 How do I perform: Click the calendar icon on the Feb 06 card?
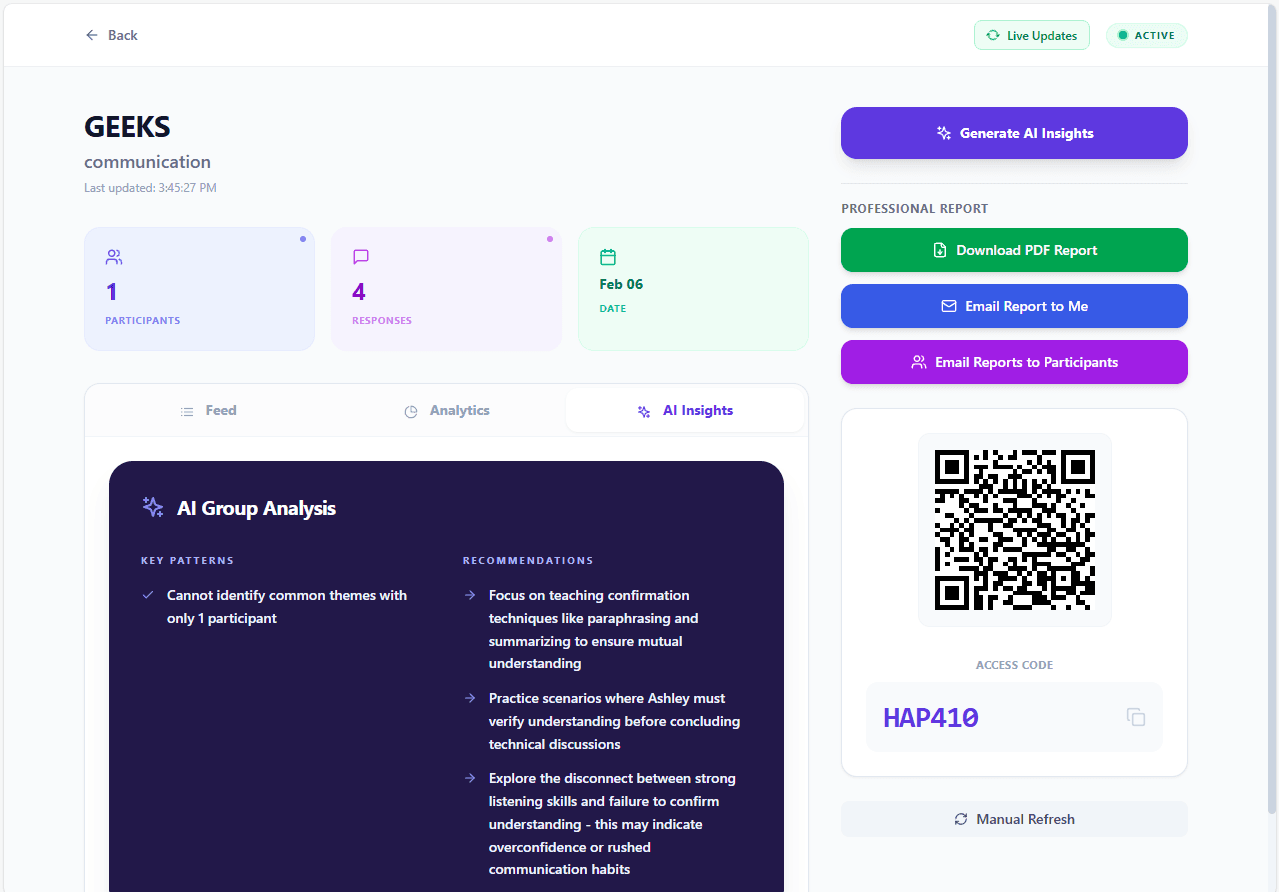click(x=607, y=256)
